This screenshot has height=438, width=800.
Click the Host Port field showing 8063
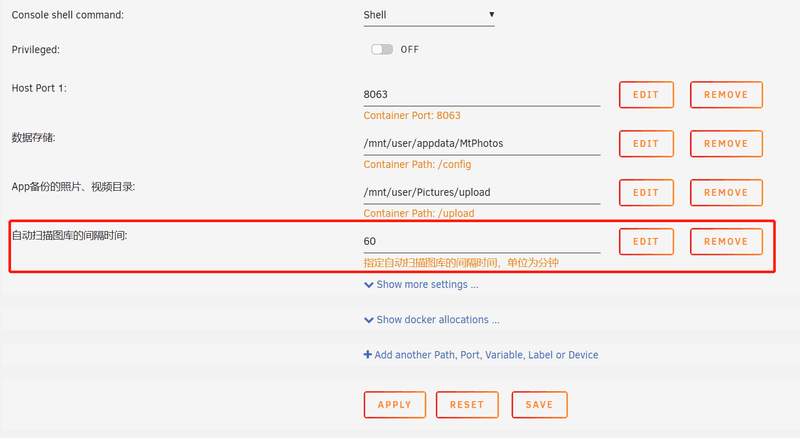pyautogui.click(x=482, y=94)
